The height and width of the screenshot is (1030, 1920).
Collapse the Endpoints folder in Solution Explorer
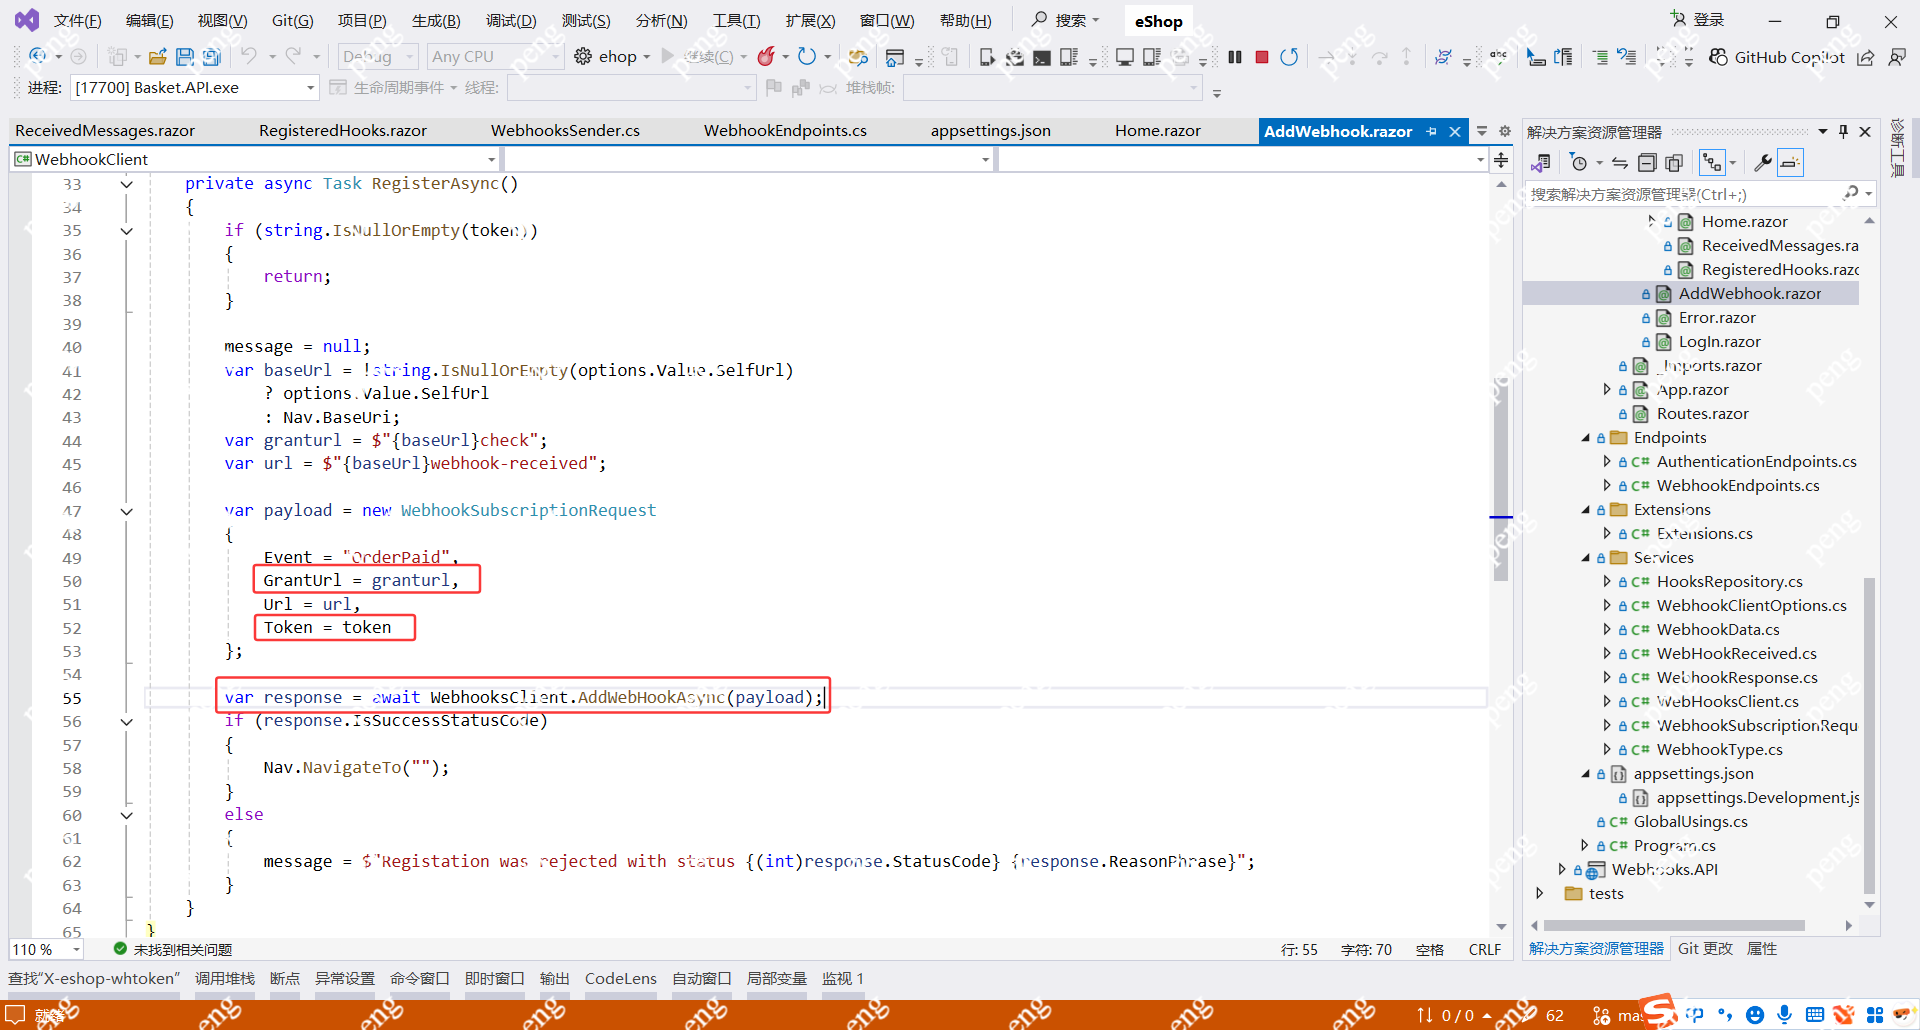coord(1585,438)
